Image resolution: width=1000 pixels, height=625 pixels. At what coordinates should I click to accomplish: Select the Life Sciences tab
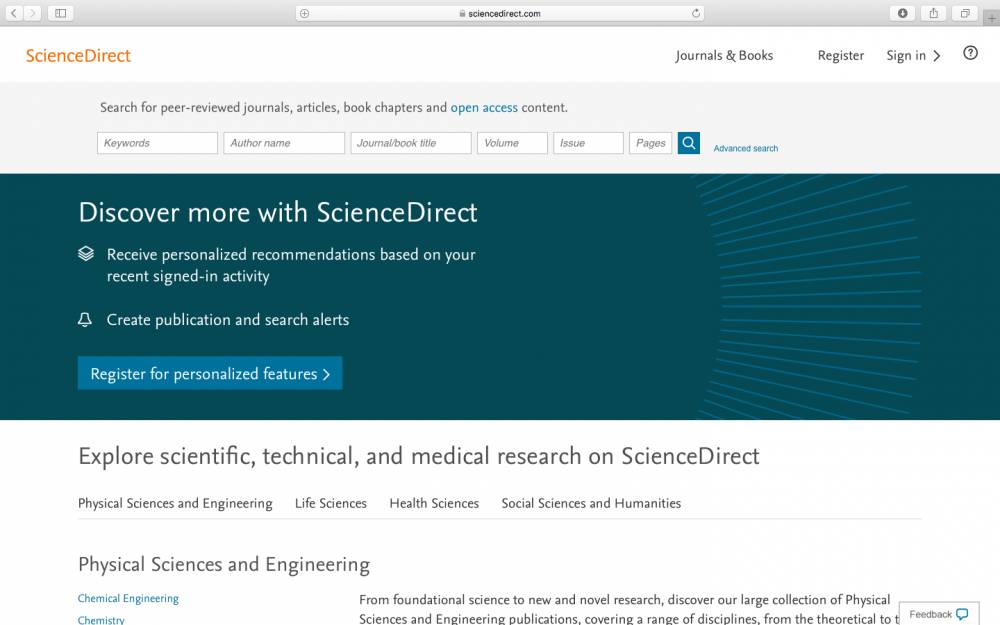coord(330,503)
